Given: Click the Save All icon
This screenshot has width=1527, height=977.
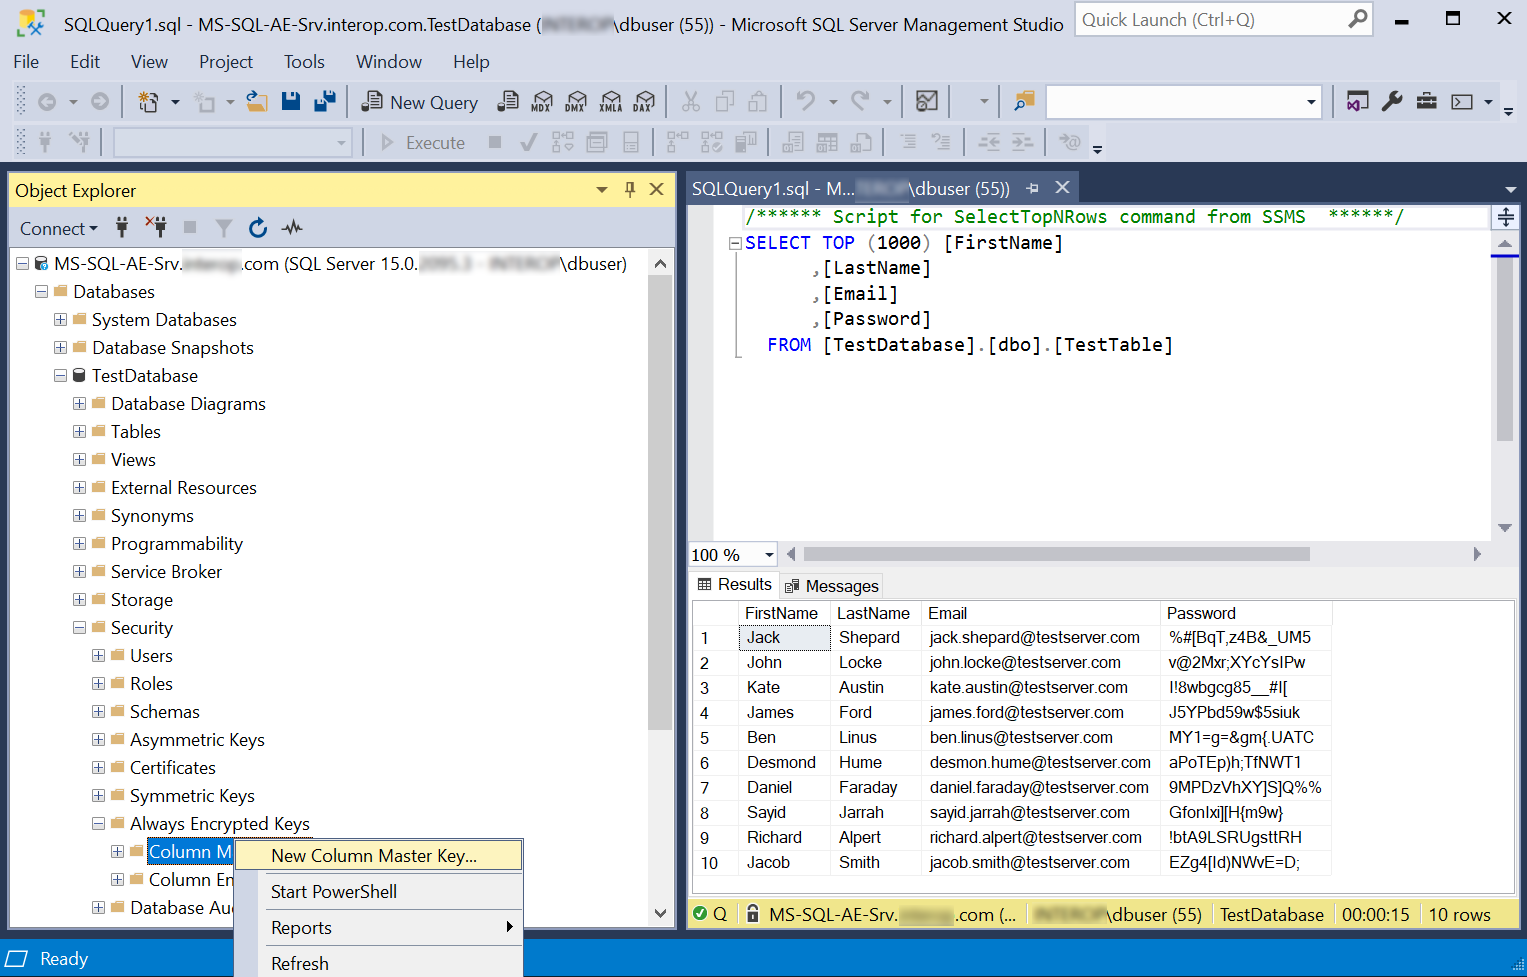Looking at the screenshot, I should (x=325, y=101).
